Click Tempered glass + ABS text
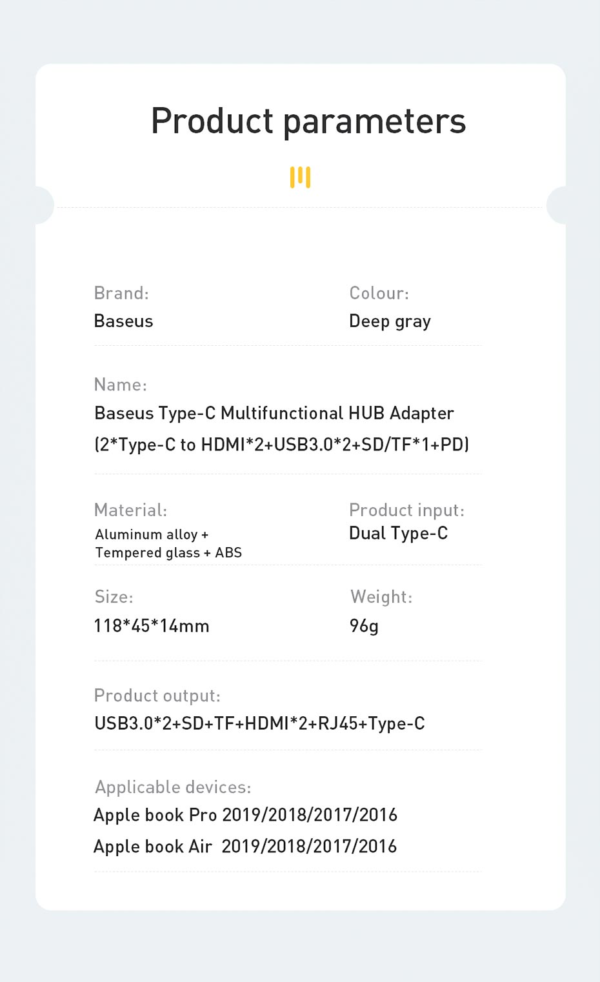600x982 pixels. tap(168, 553)
